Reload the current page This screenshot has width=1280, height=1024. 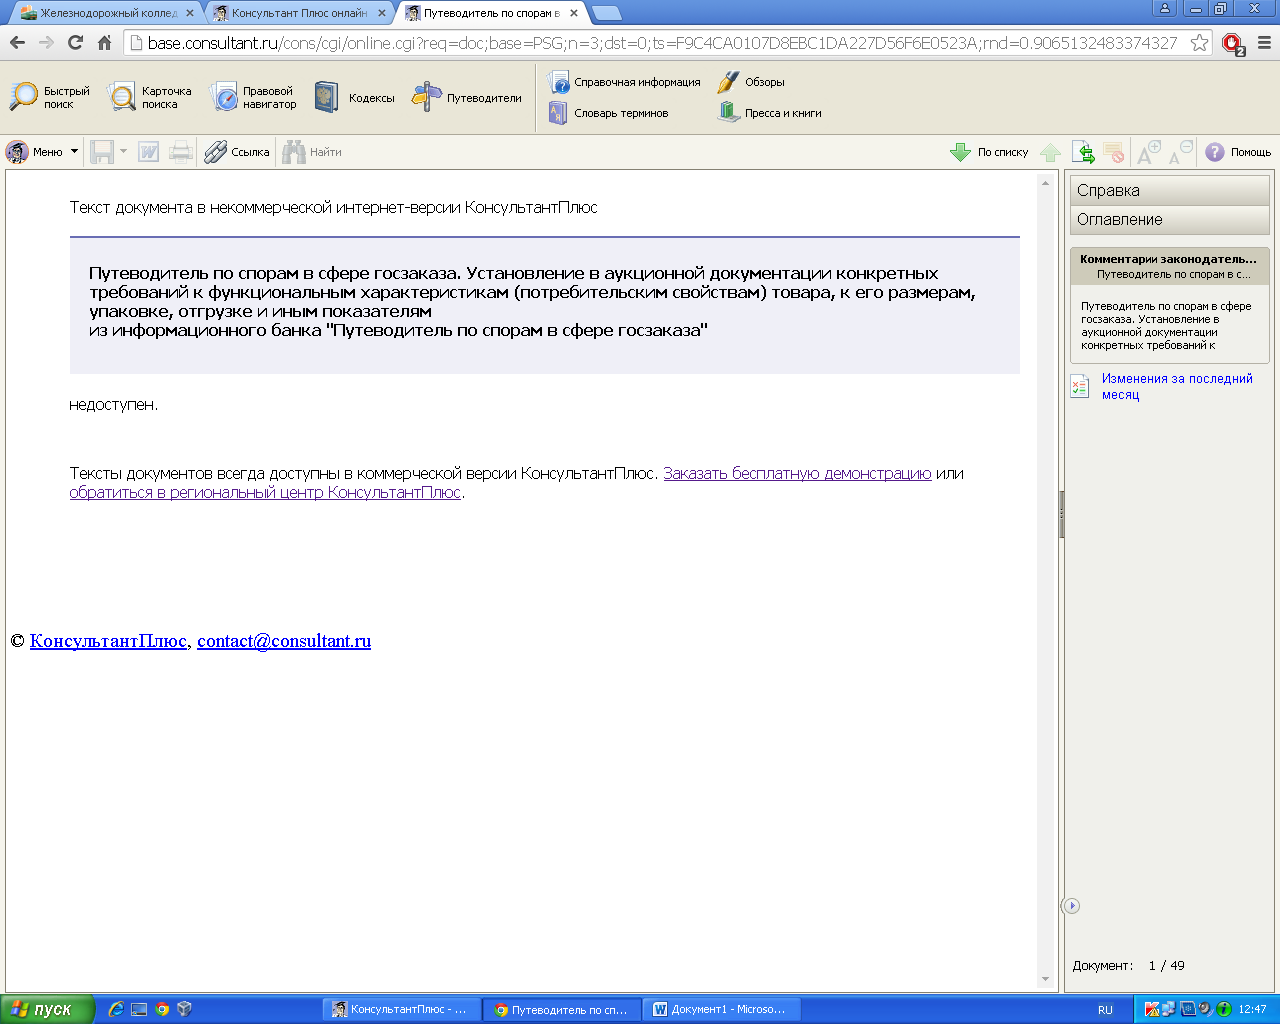click(75, 43)
